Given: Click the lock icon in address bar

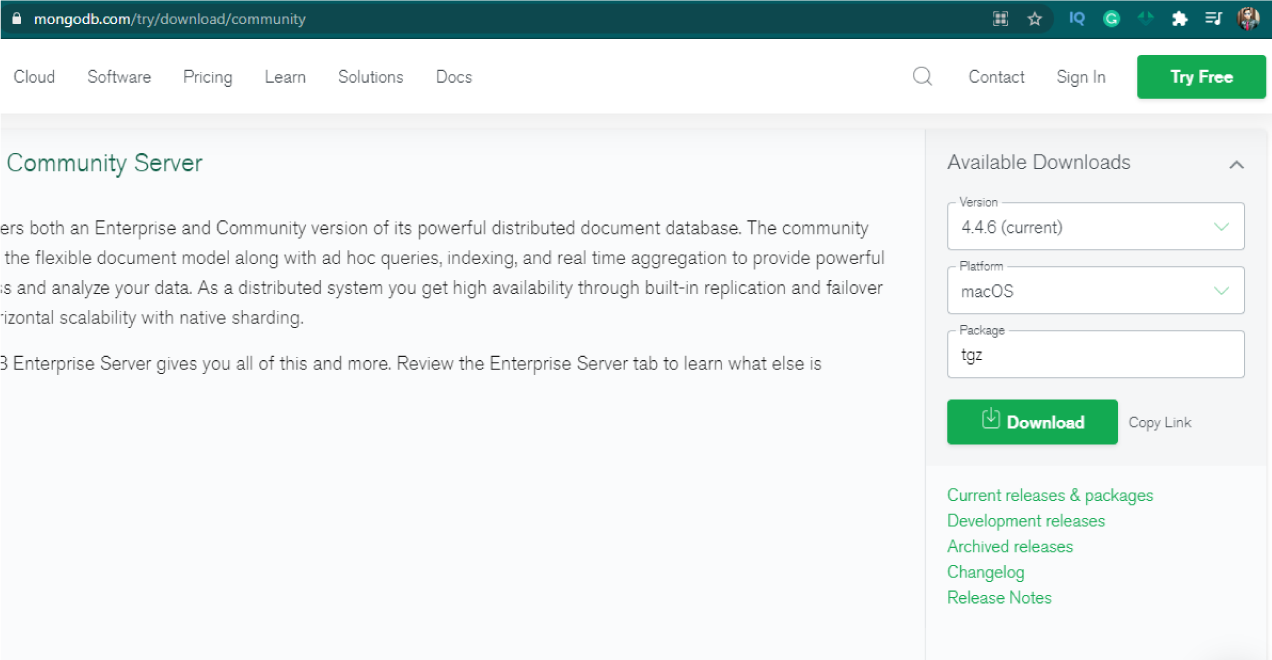Looking at the screenshot, I should [15, 19].
